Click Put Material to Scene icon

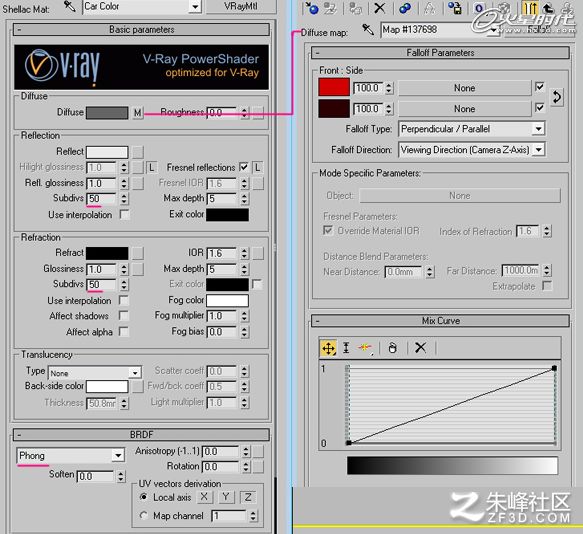pos(330,8)
